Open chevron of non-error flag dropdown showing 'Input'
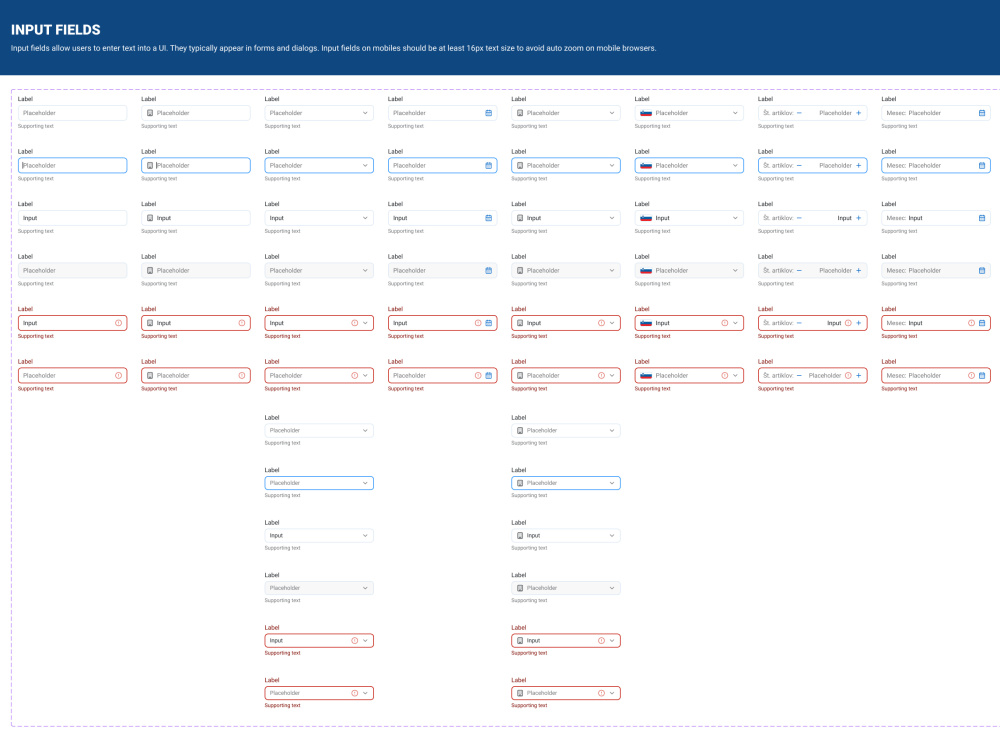1000x750 pixels. coord(735,218)
